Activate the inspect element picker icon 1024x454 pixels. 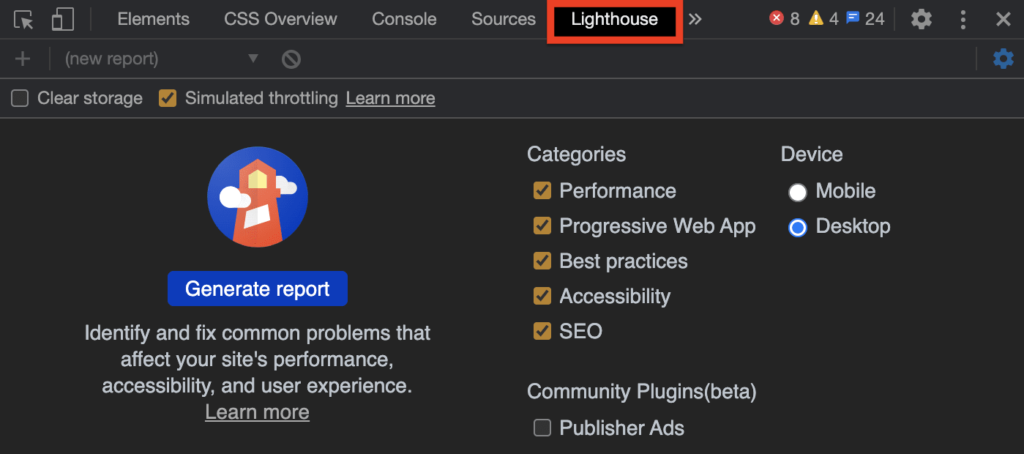pyautogui.click(x=24, y=20)
